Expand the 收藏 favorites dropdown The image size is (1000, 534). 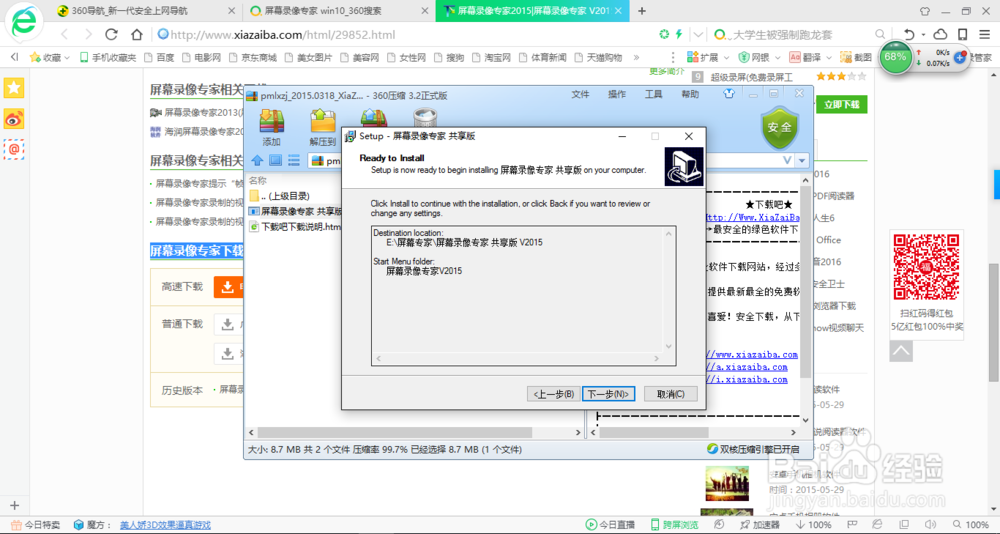tap(66, 57)
